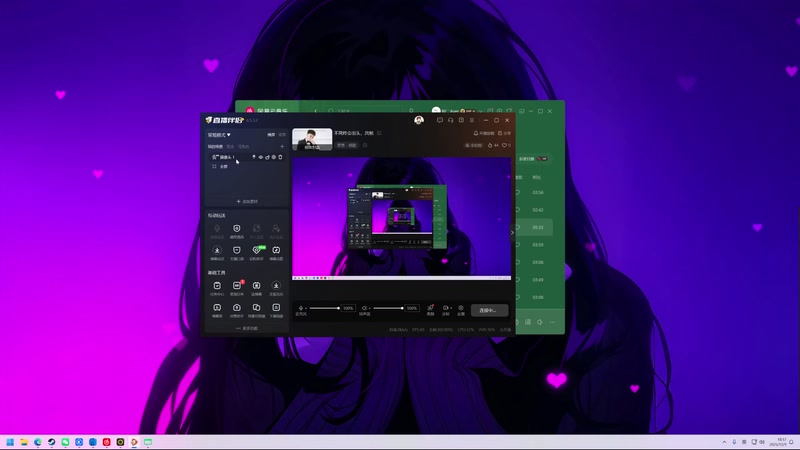Adjust the speaker volume slider
The width and height of the screenshot is (800, 450).
(x=388, y=308)
